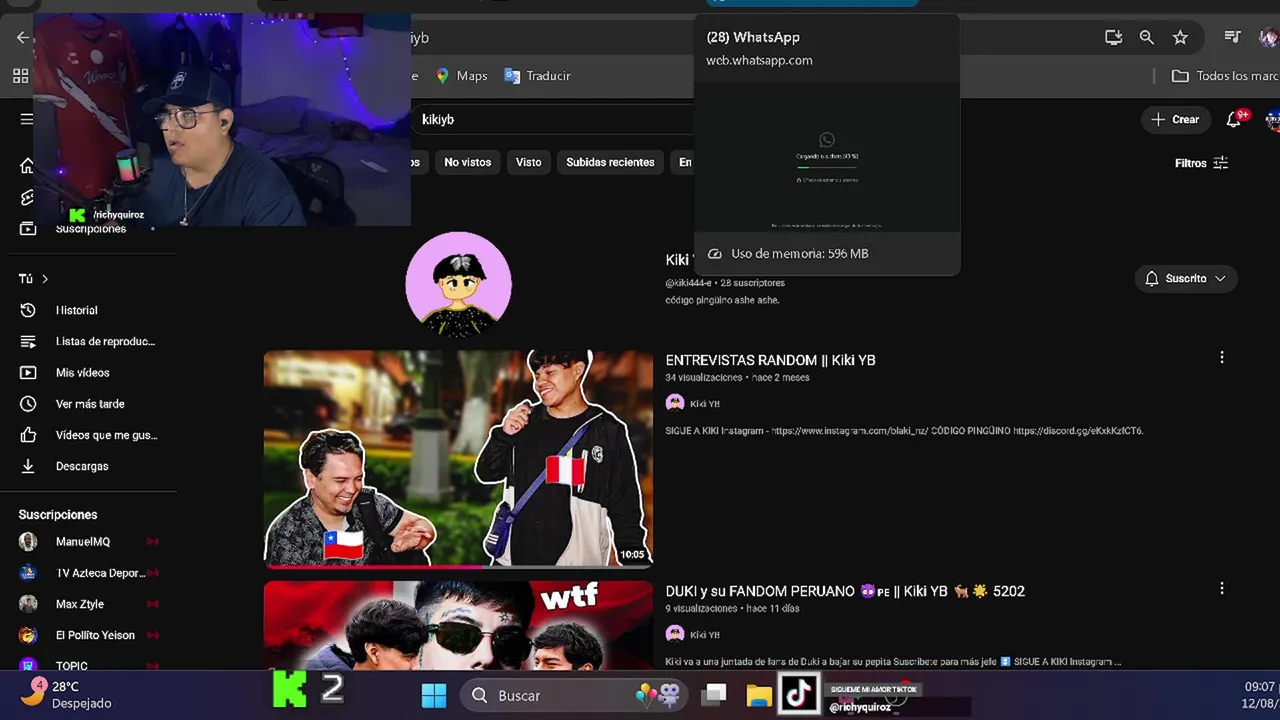Click the Kiki channel avatar
The image size is (1280, 720).
coord(458,285)
